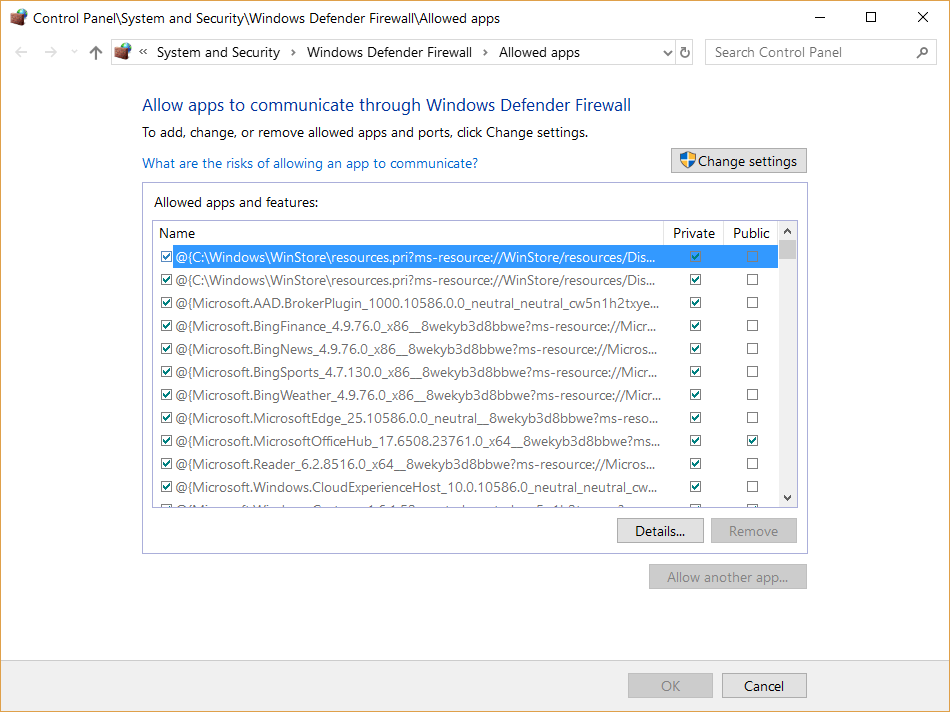Click the OK button
The width and height of the screenshot is (950, 712).
670,686
